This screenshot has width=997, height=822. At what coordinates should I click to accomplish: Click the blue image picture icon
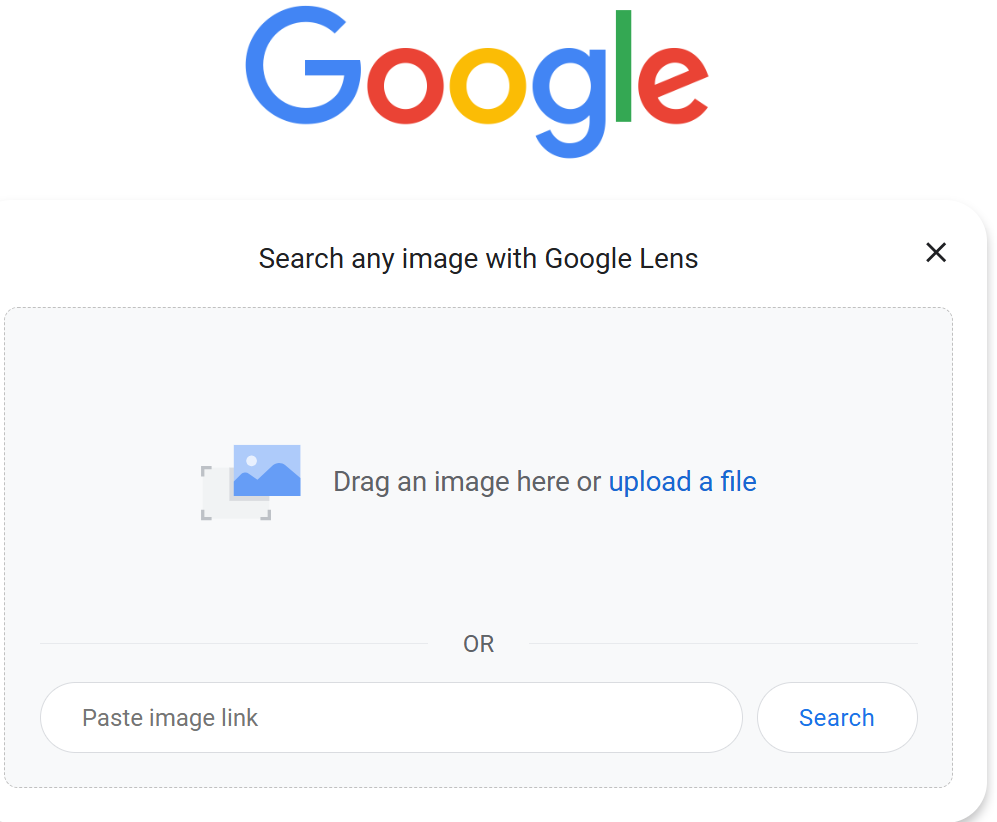(267, 470)
